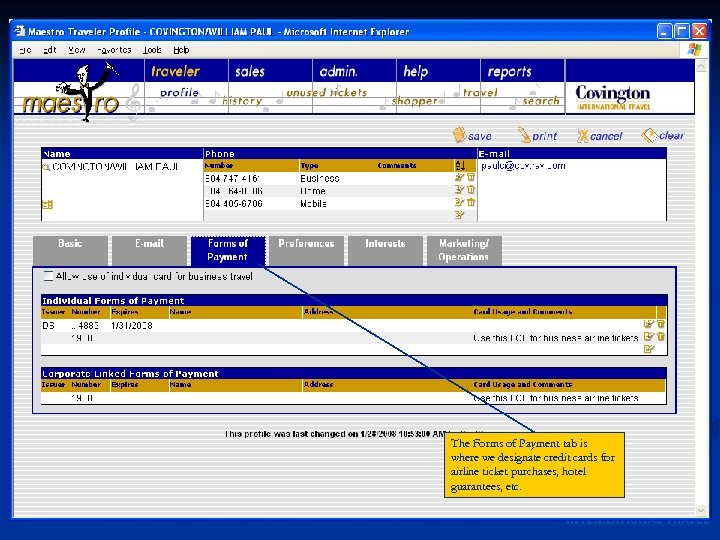Click the page icon in the title bar
The height and width of the screenshot is (540, 720).
(20, 31)
